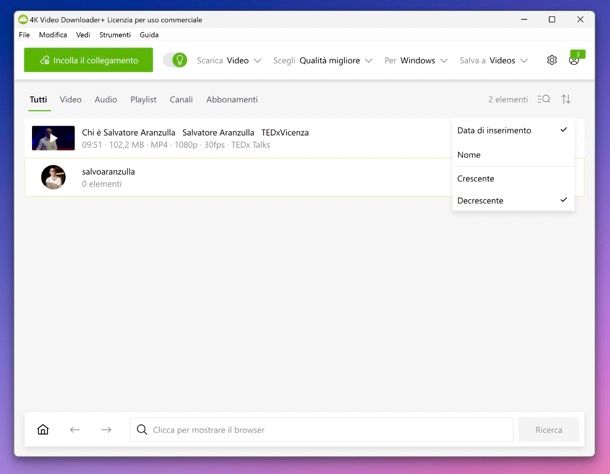Expand the Salva a Videos dropdown

pos(493,60)
